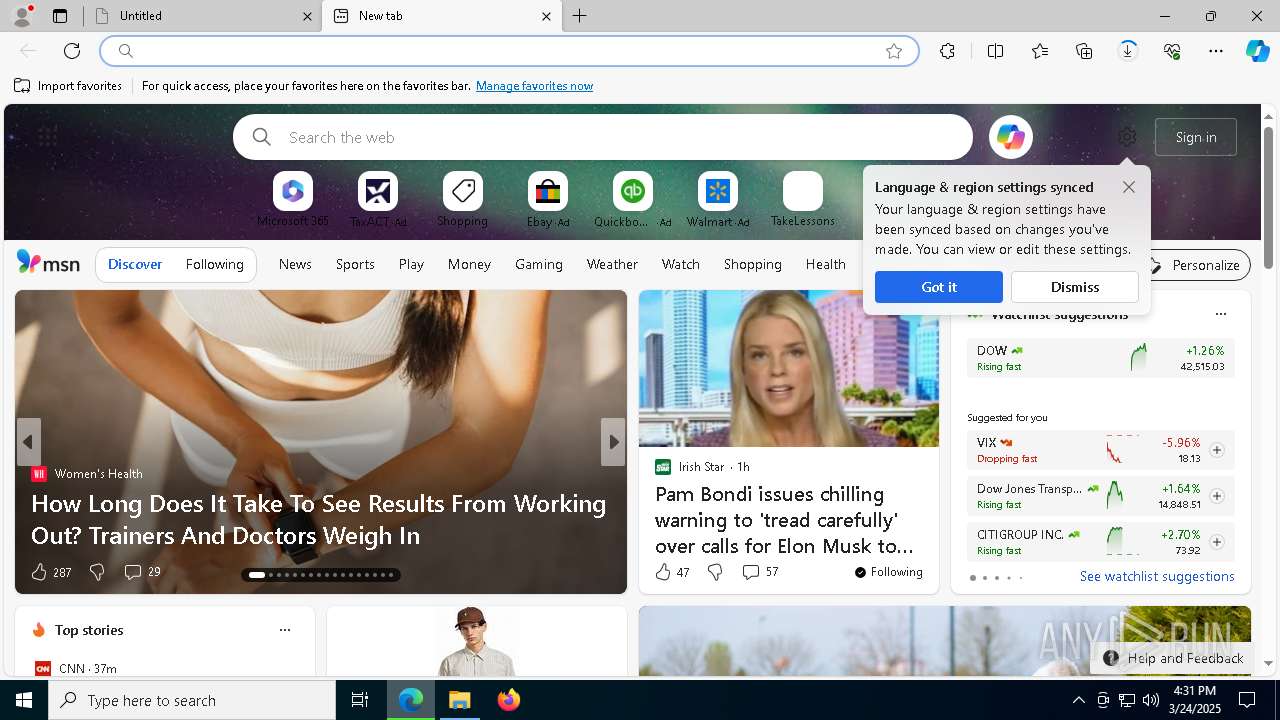Show previous carousel story

[28, 442]
